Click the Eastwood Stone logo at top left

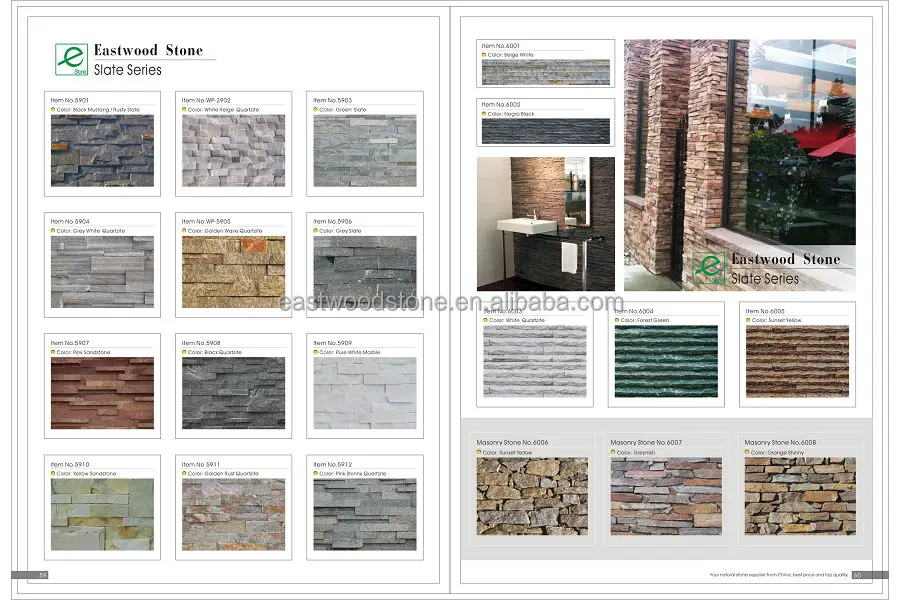click(x=72, y=59)
